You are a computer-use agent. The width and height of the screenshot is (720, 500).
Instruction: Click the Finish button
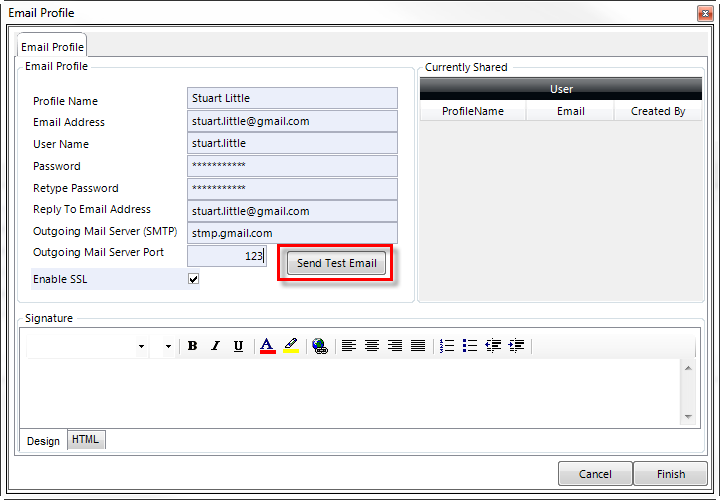670,474
